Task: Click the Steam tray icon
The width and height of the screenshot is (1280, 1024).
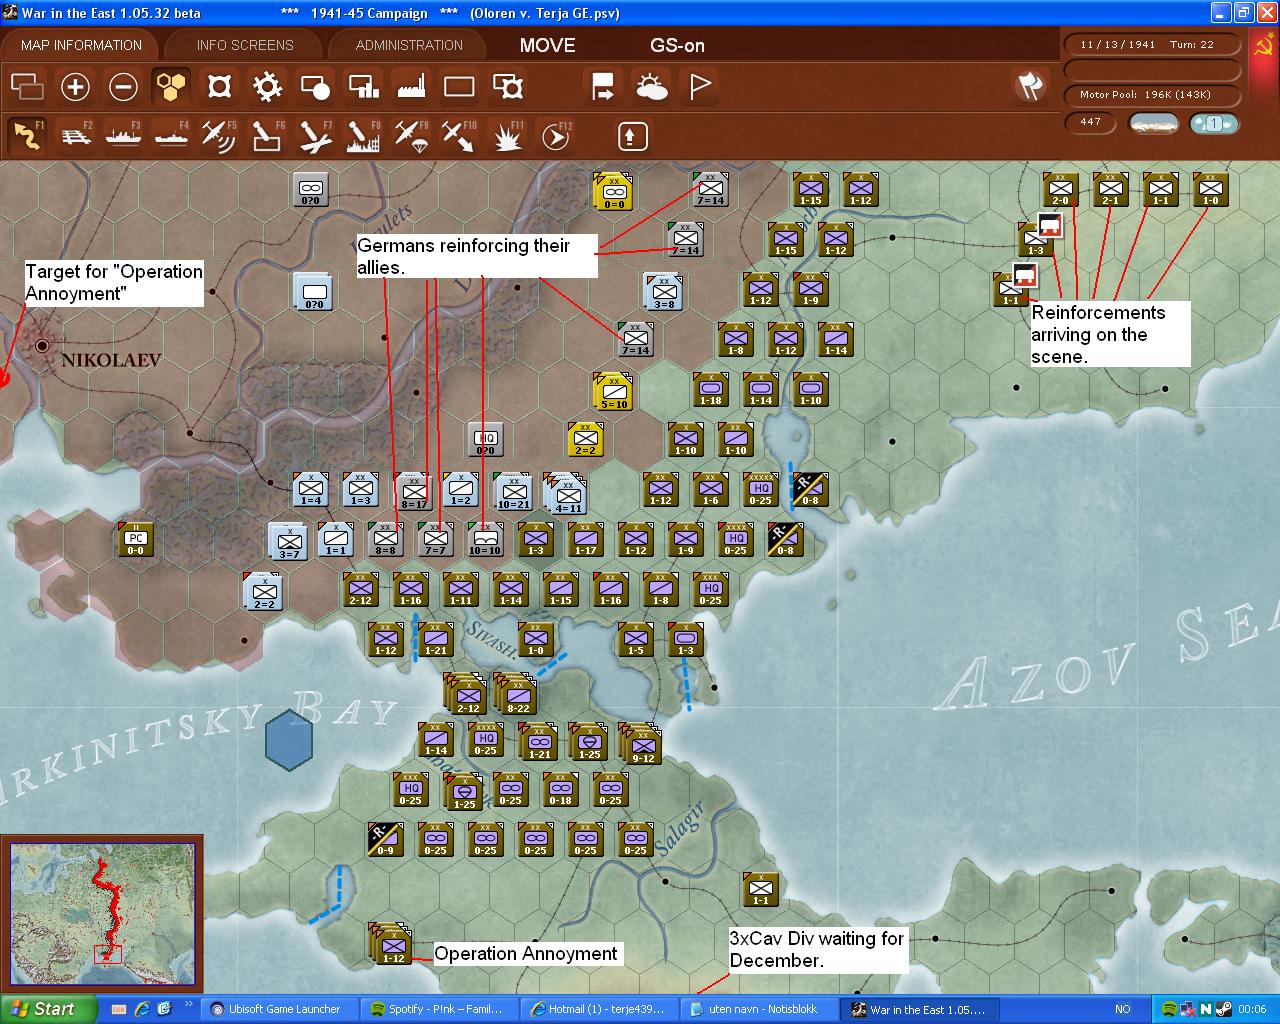Action: [1222, 1009]
